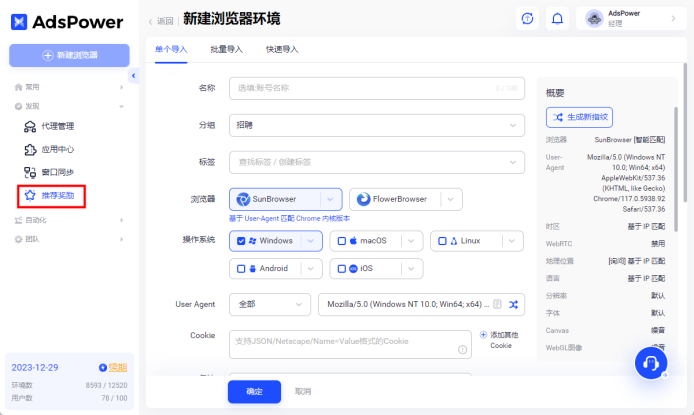
Task: Click the 新建浏览器 button
Action: (69, 55)
